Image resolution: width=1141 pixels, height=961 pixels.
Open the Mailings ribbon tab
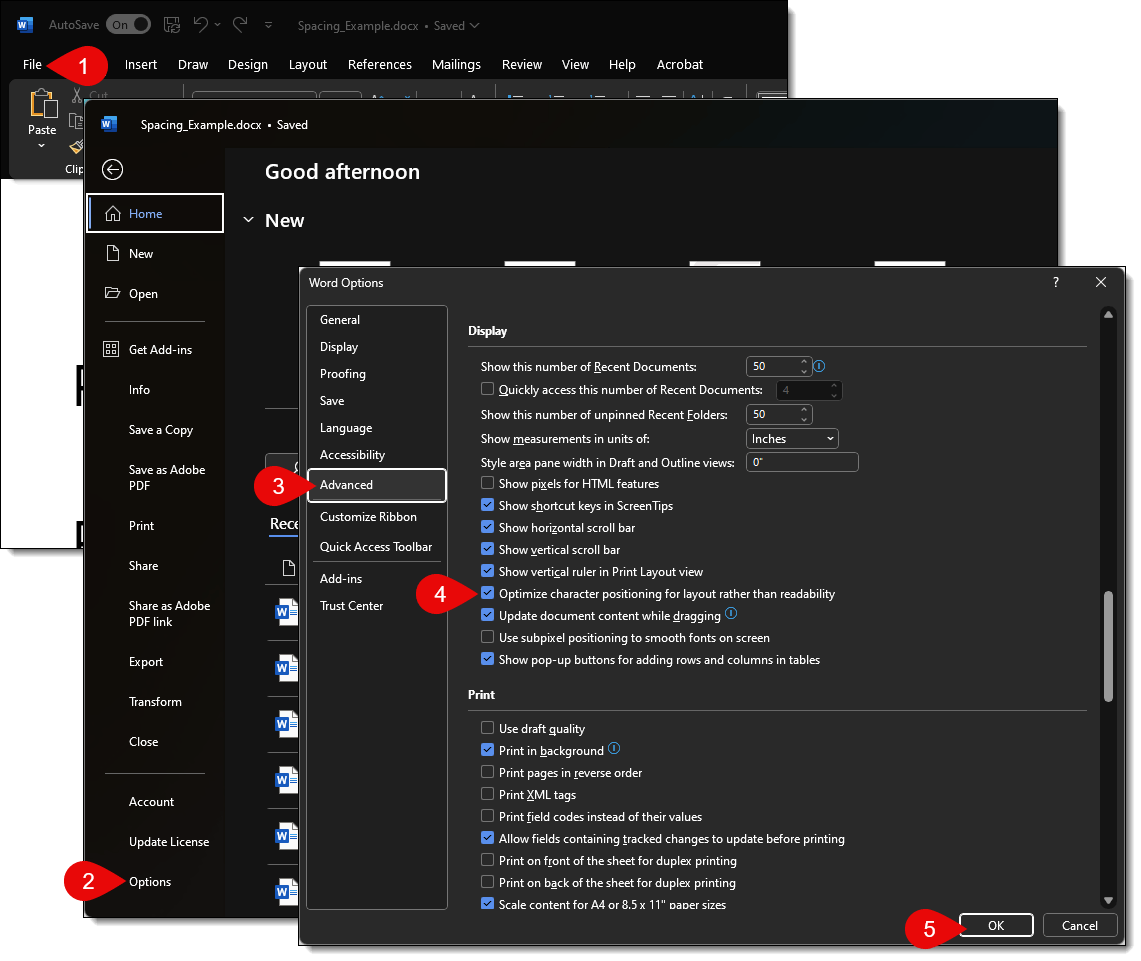(x=456, y=64)
